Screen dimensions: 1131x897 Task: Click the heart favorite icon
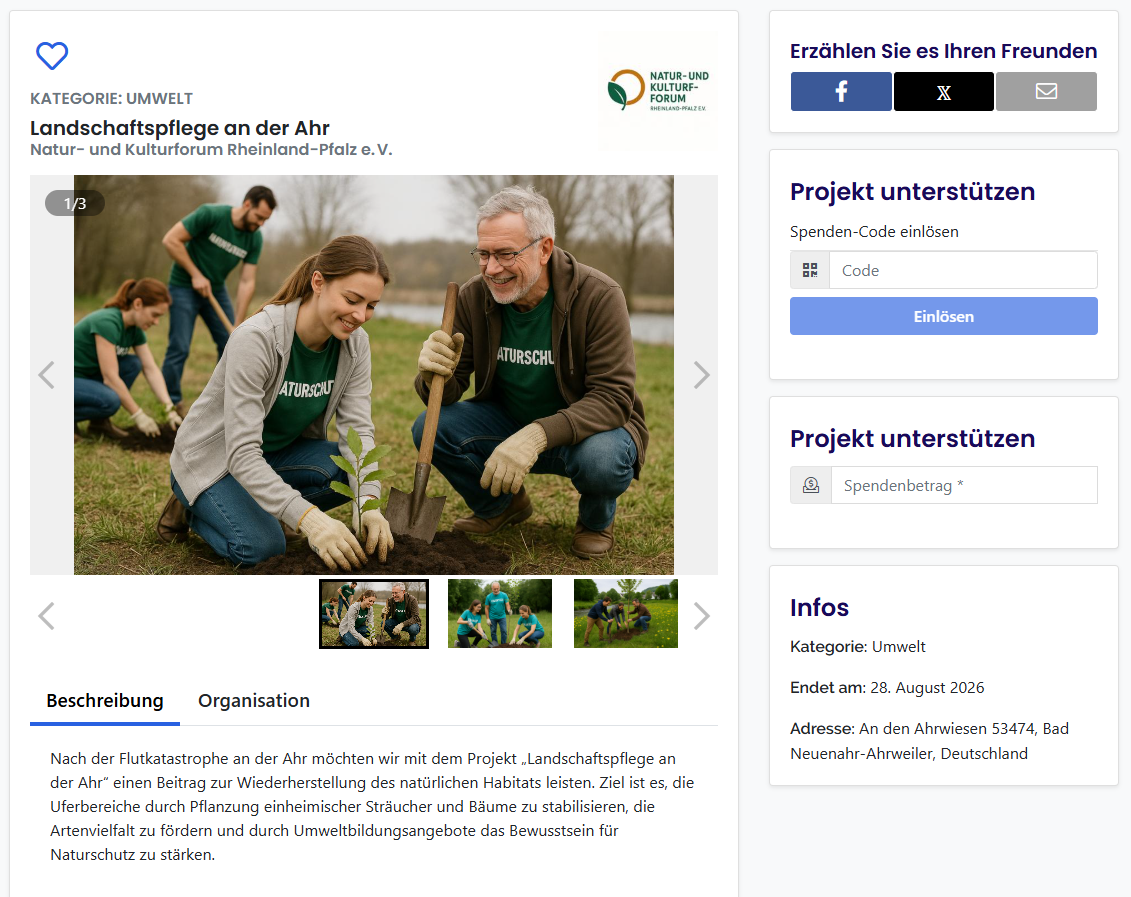52,56
